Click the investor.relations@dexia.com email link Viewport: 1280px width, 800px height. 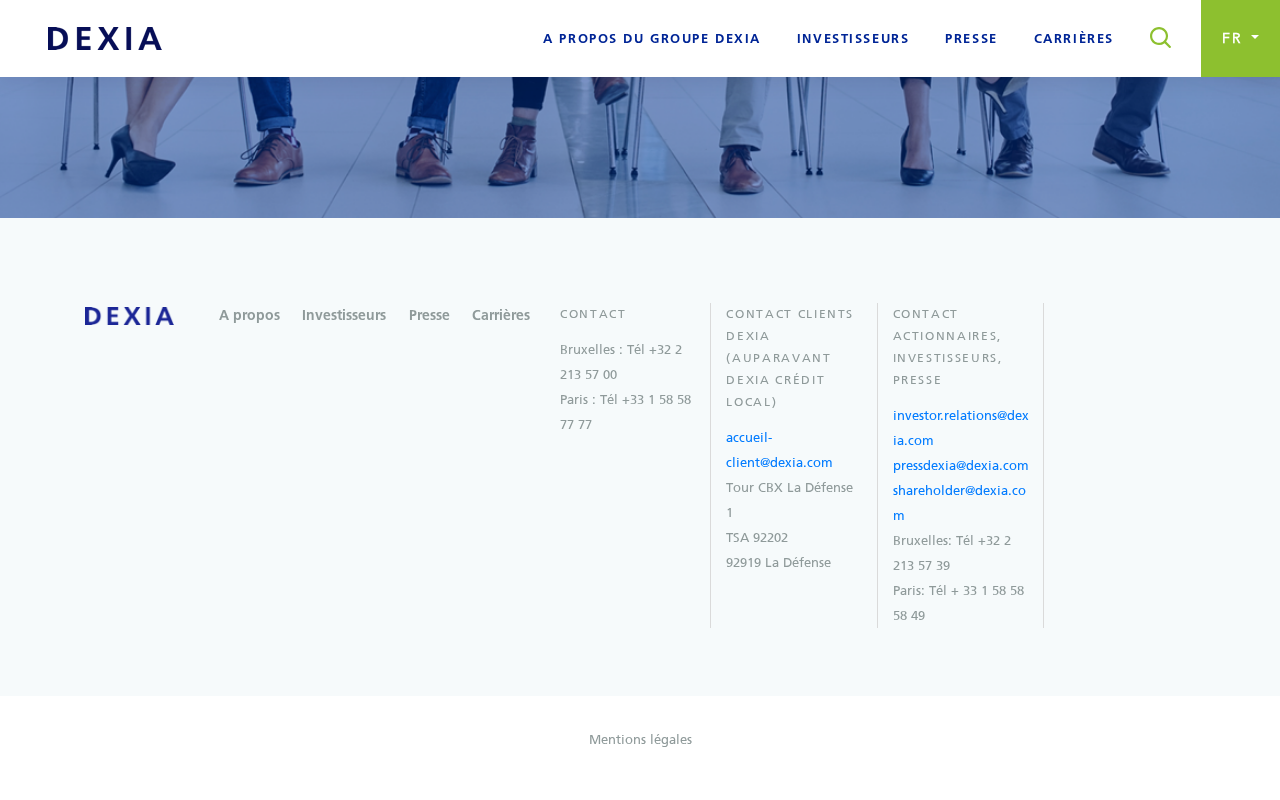tap(961, 427)
